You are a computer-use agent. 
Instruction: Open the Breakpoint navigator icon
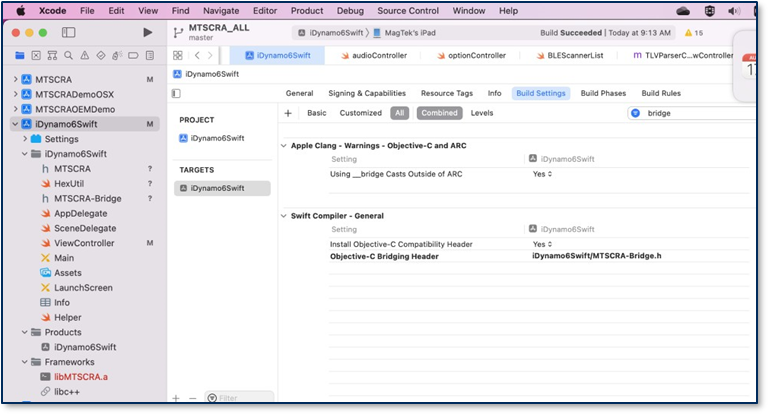tap(133, 55)
